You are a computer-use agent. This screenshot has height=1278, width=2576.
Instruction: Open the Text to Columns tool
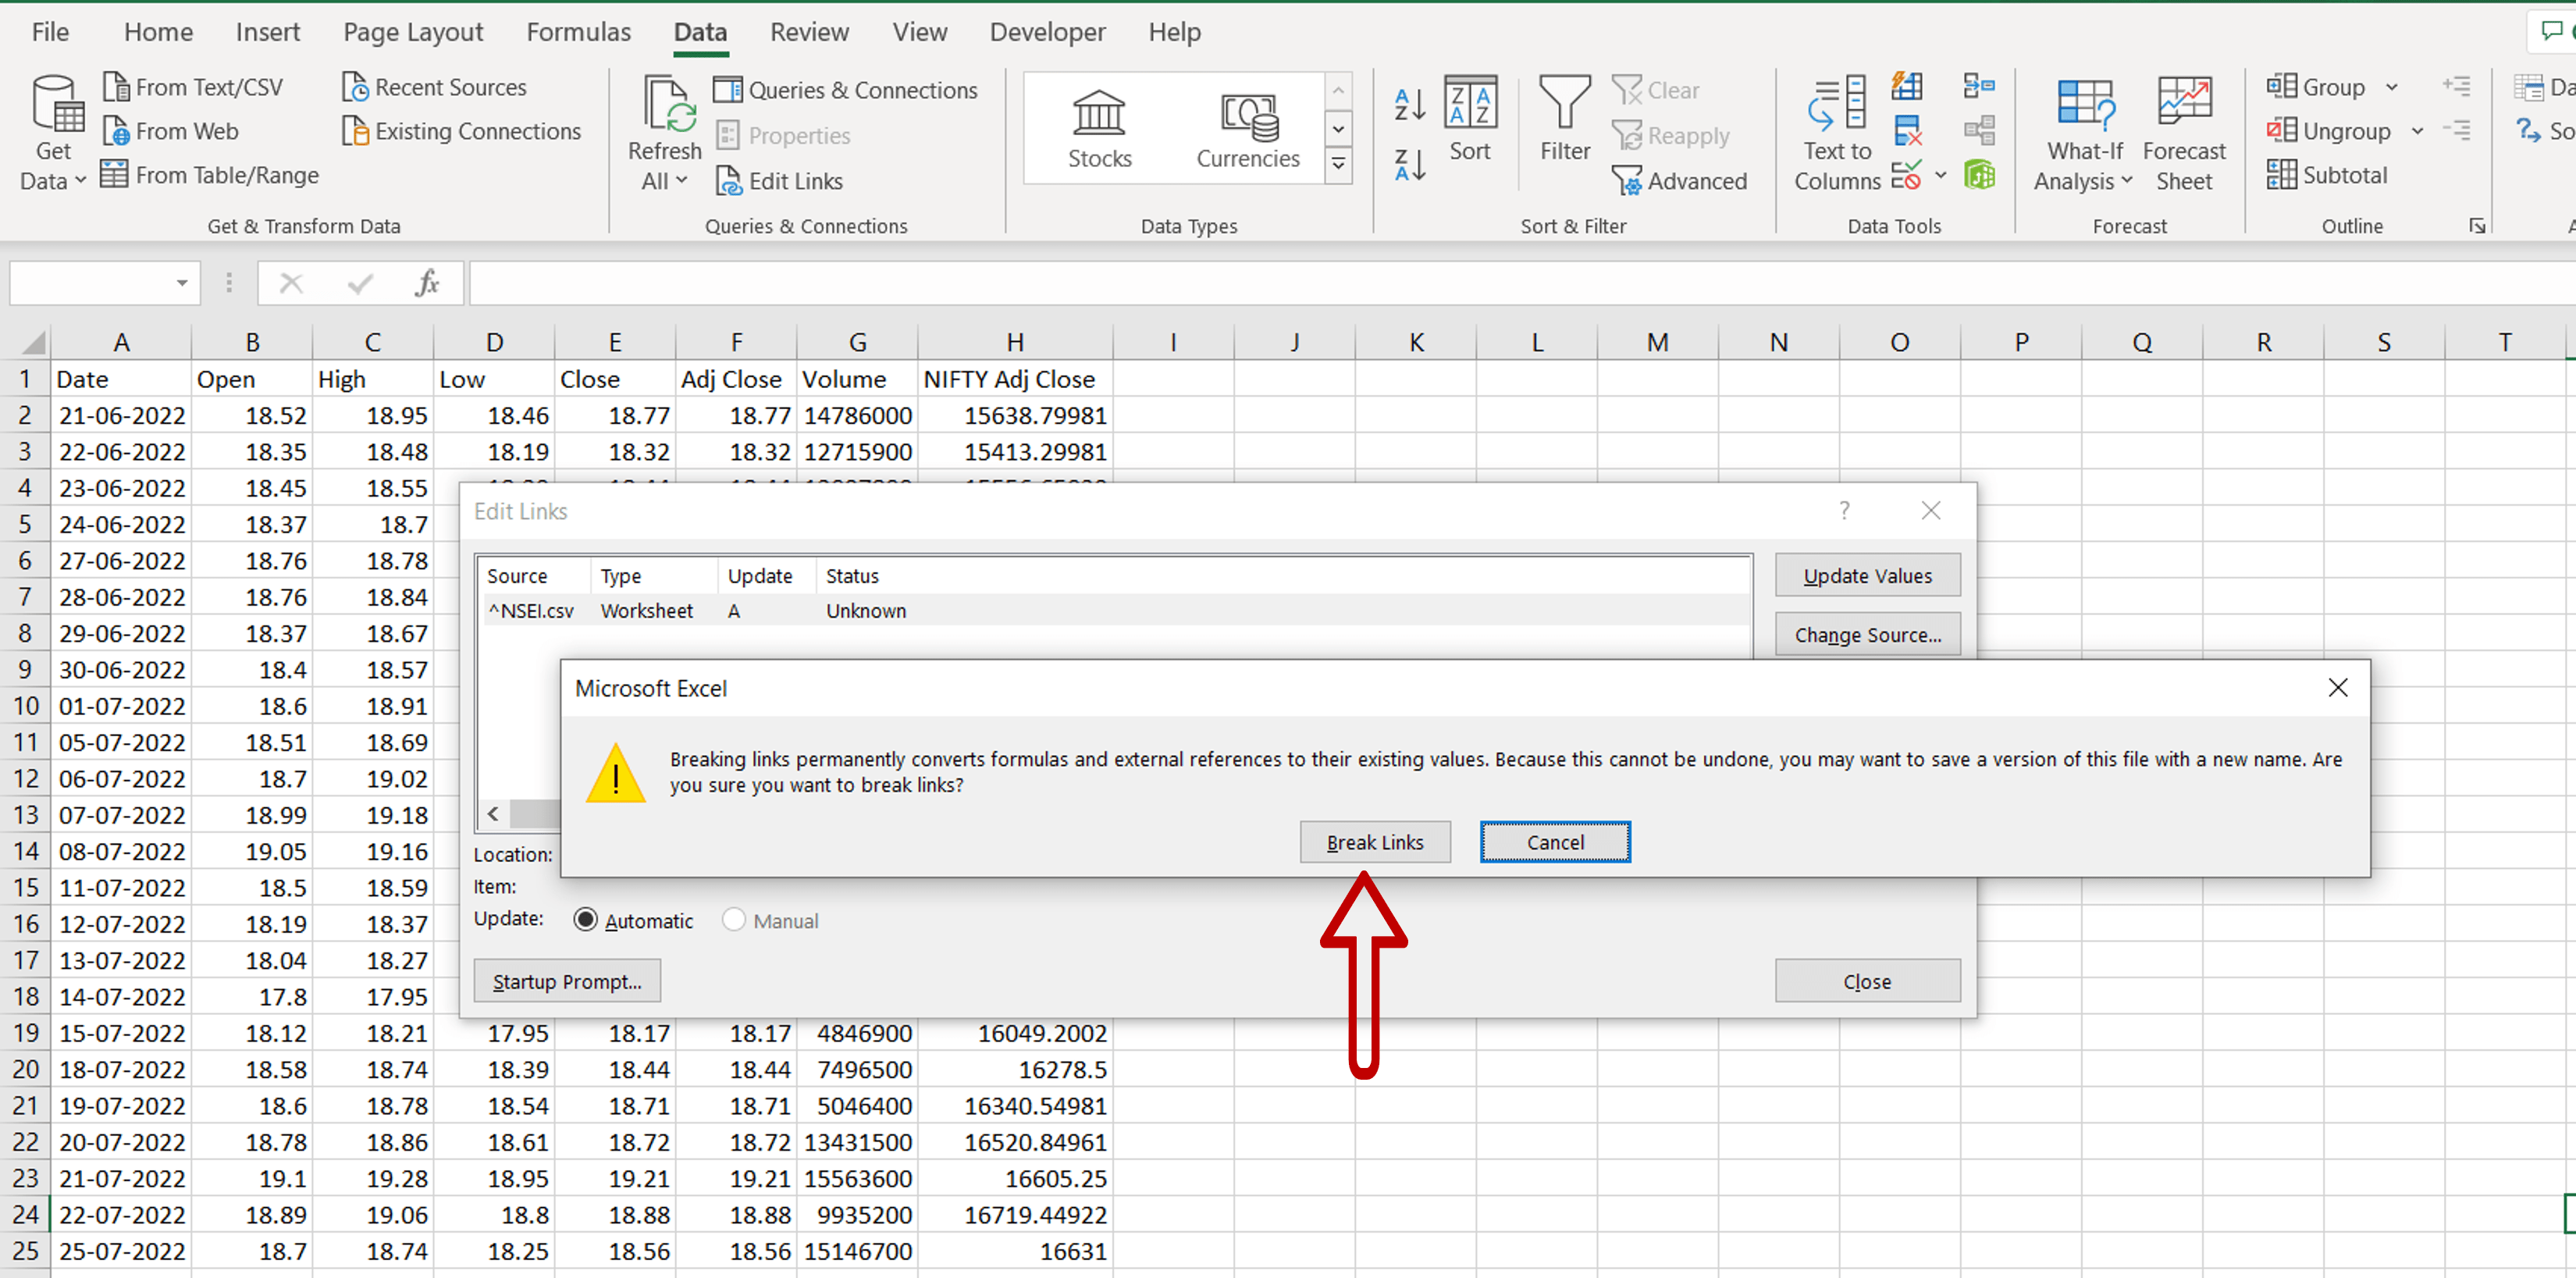(1836, 130)
